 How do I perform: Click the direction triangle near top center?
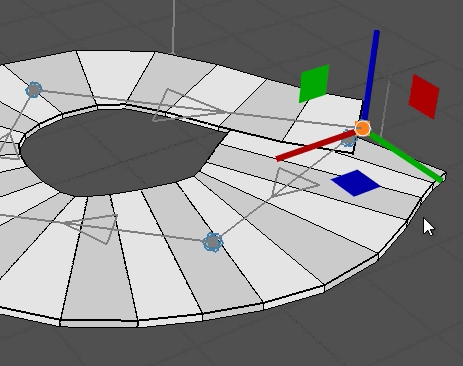point(188,105)
